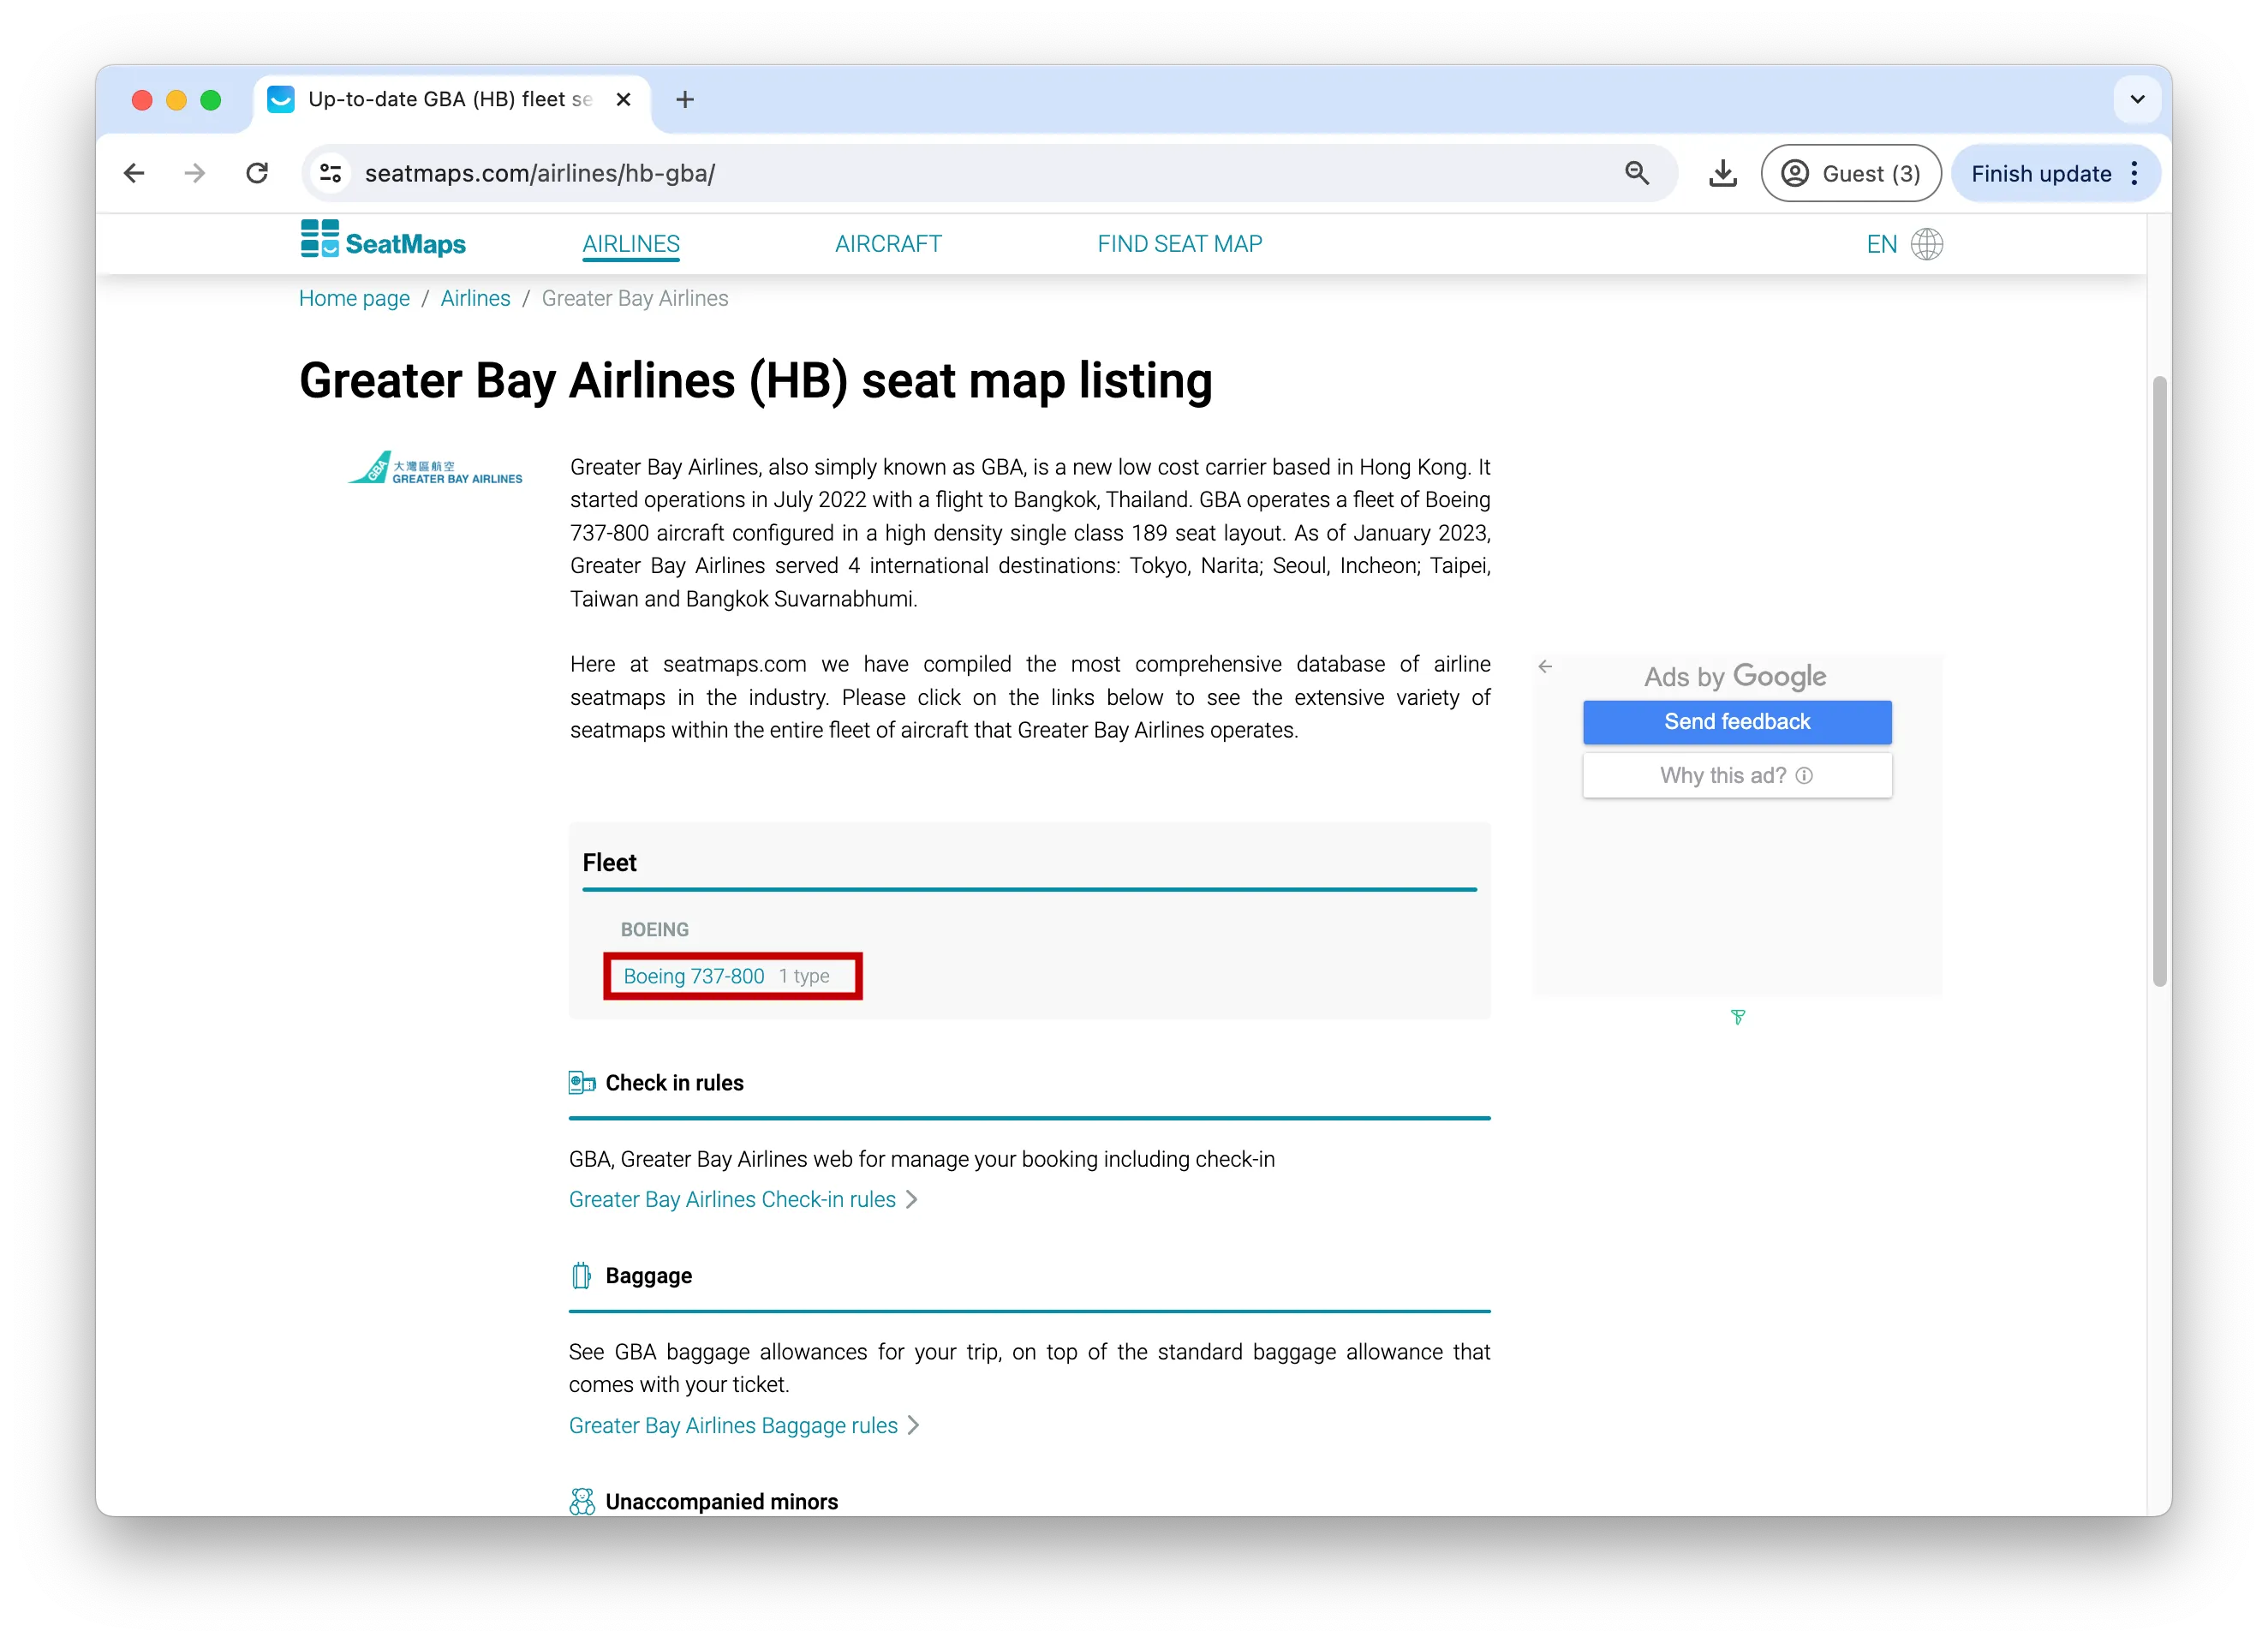Open site information icon in address bar
2268x1643 pixels.
[330, 173]
